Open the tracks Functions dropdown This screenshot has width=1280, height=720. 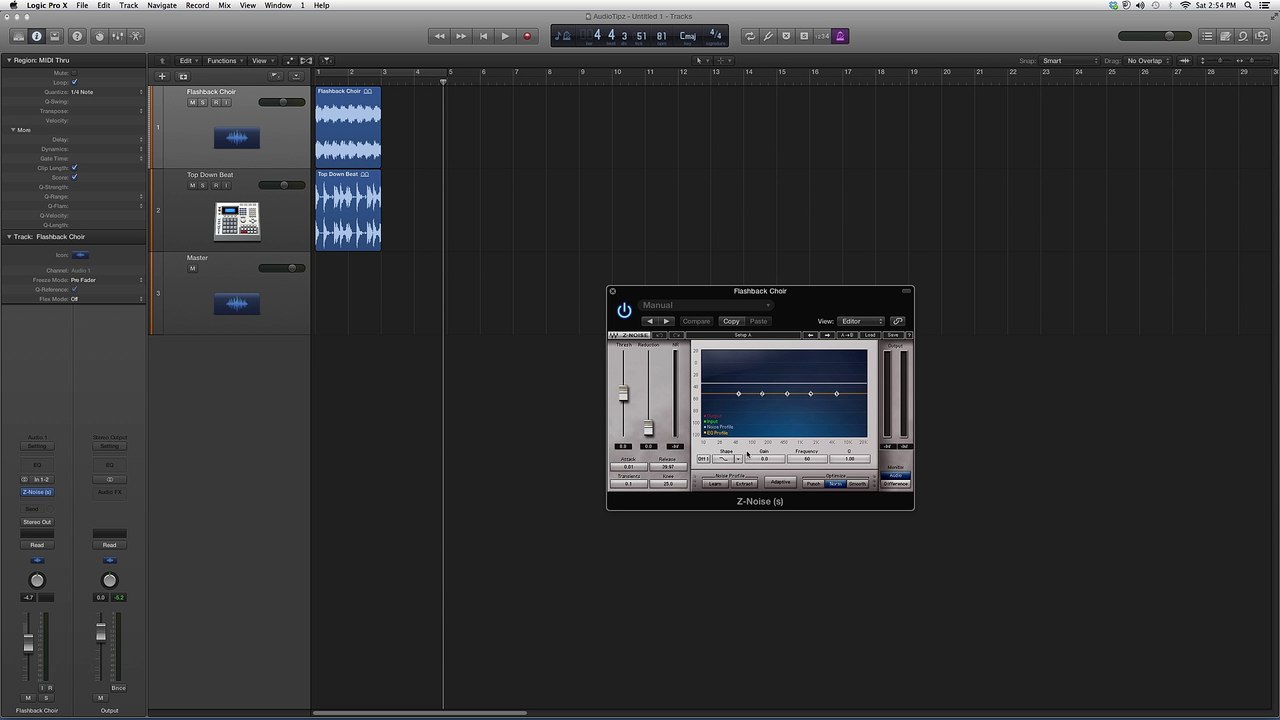pos(225,61)
